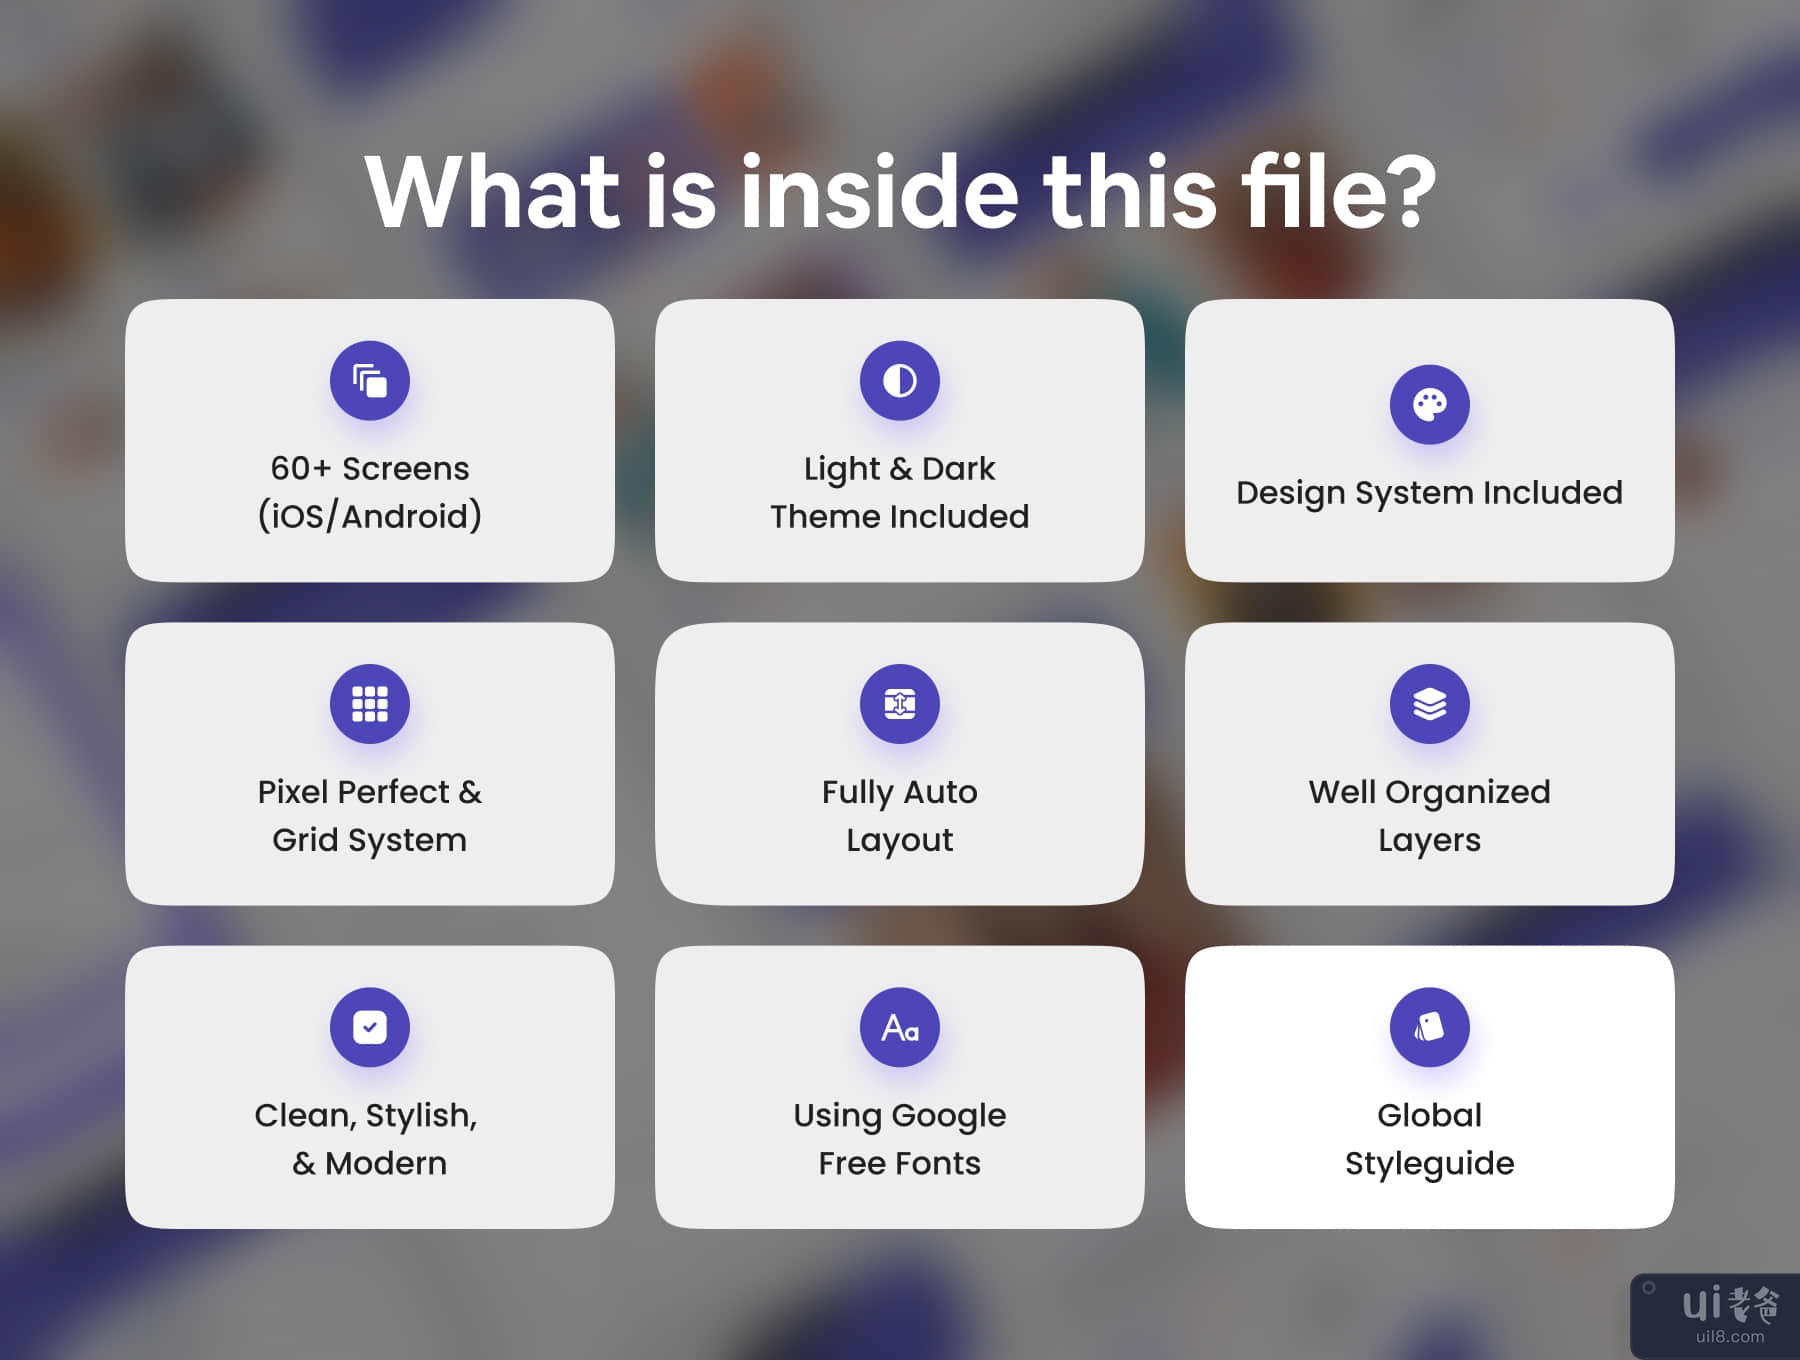Select the "60+ Screens (iOS/Android)" label
Viewport: 1800px width, 1360px height.
point(370,492)
